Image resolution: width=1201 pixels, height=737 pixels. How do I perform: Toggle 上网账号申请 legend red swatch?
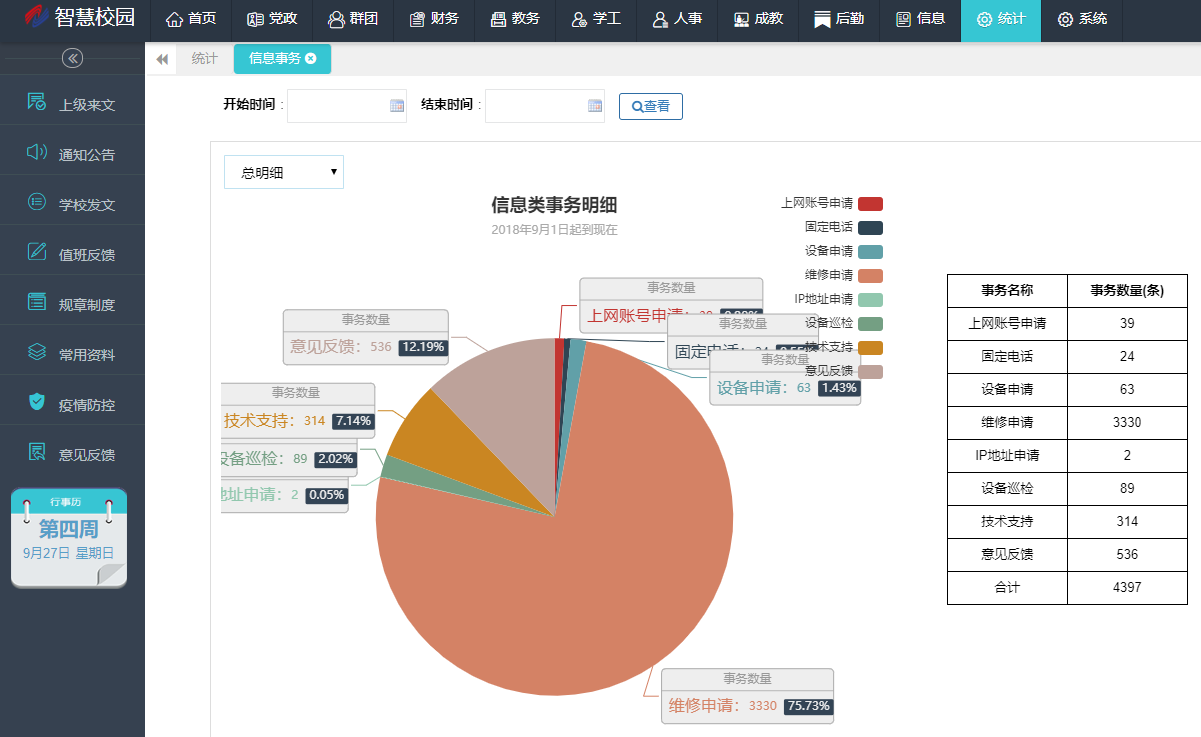[x=870, y=204]
